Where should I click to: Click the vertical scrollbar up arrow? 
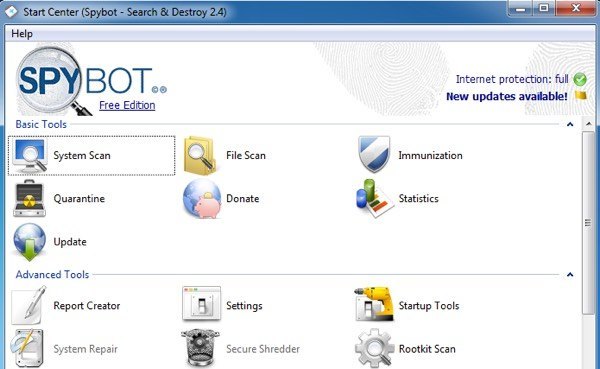[x=589, y=124]
